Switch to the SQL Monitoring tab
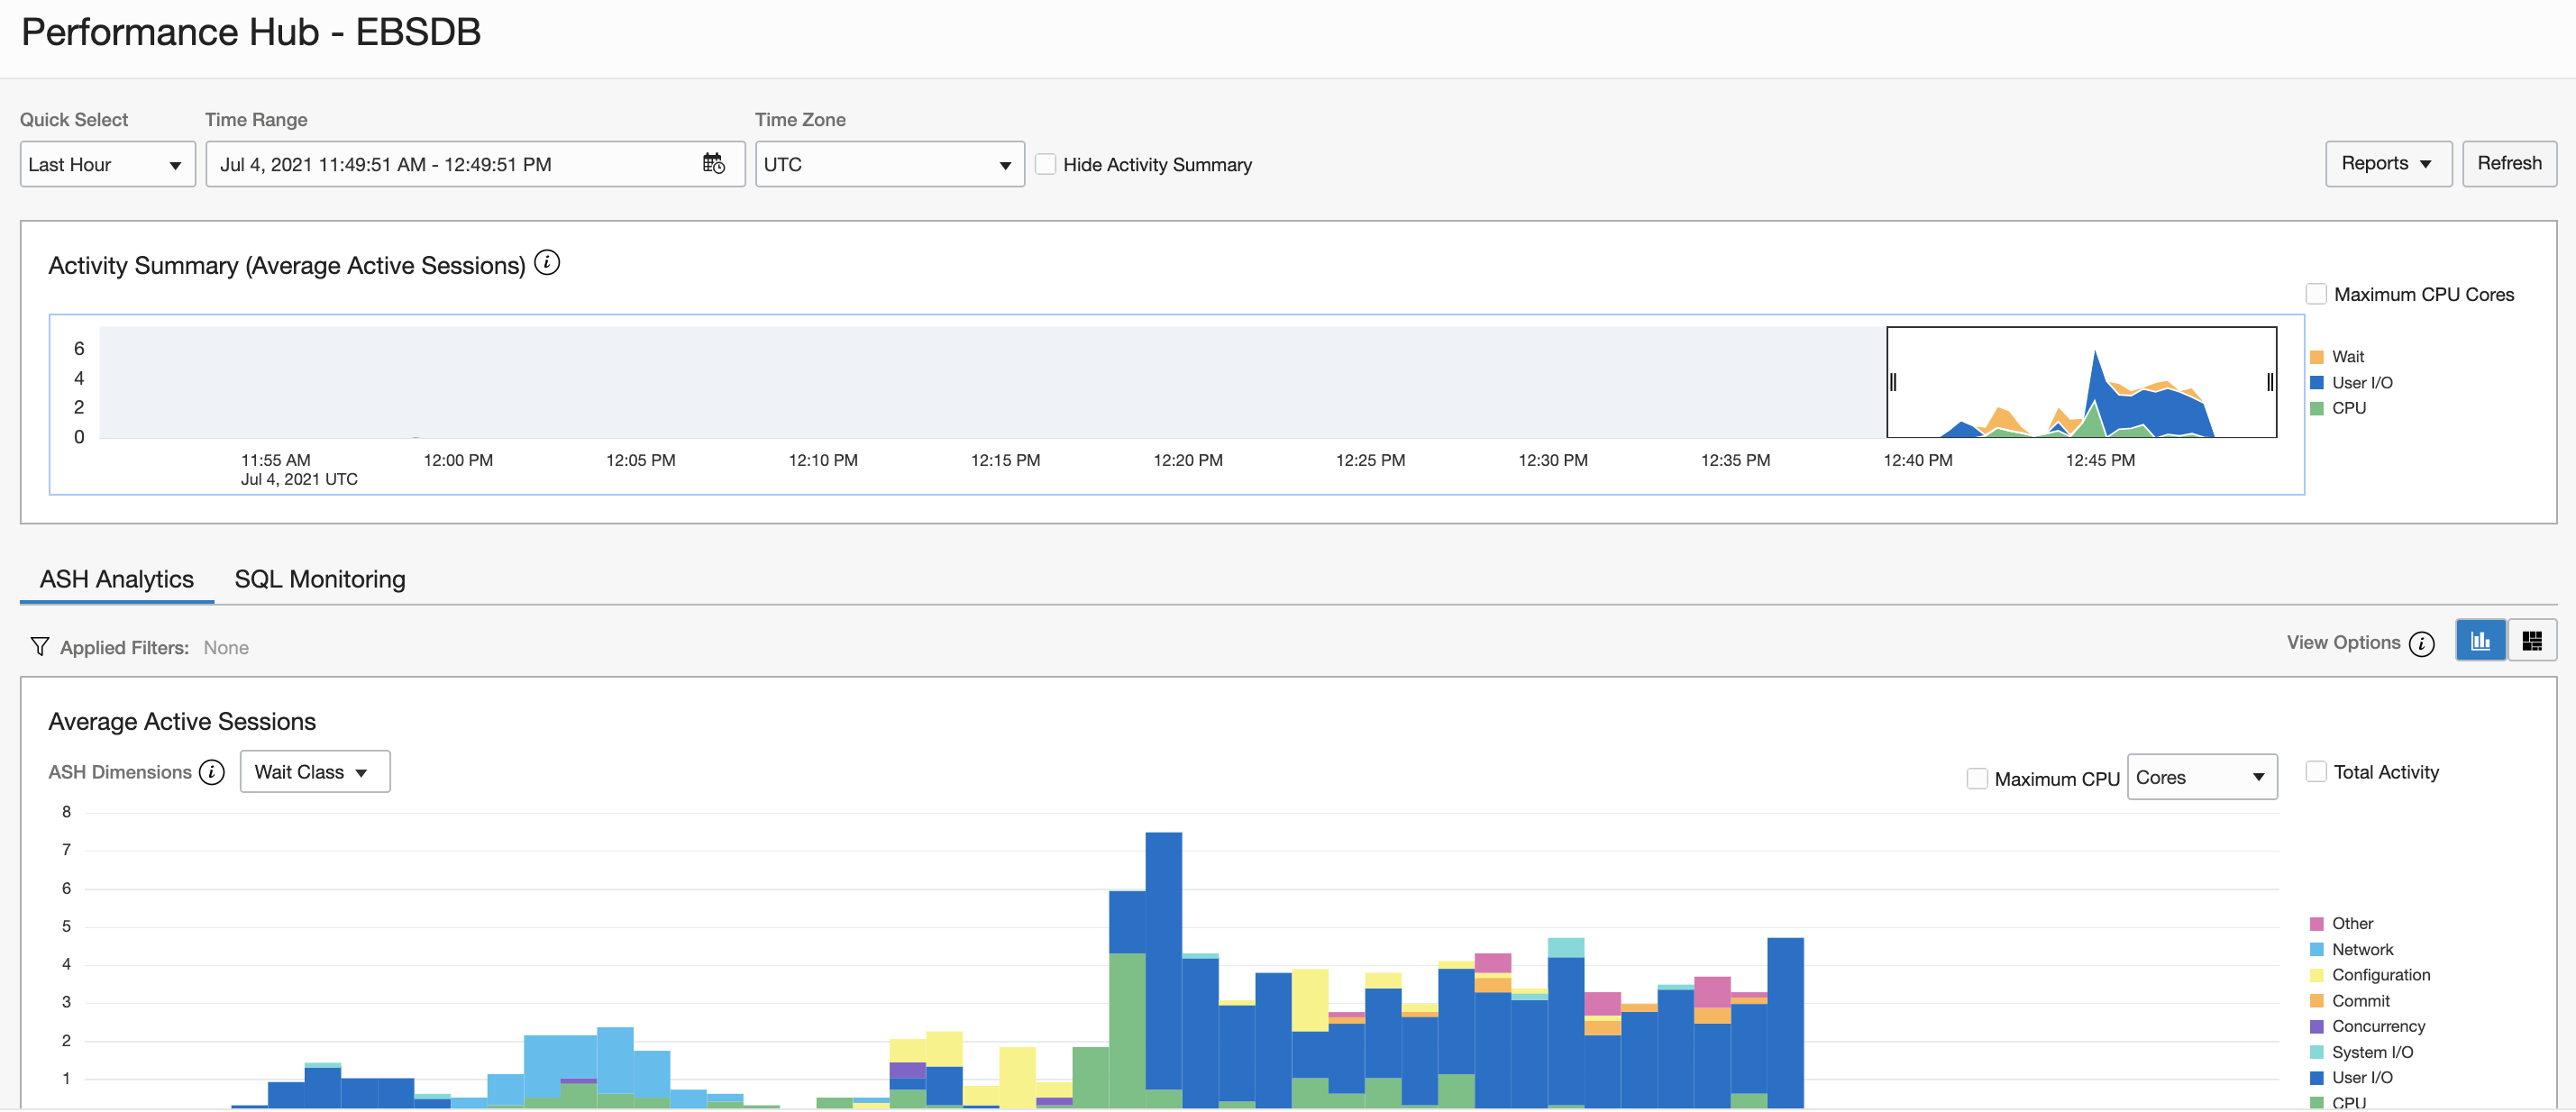 [319, 578]
